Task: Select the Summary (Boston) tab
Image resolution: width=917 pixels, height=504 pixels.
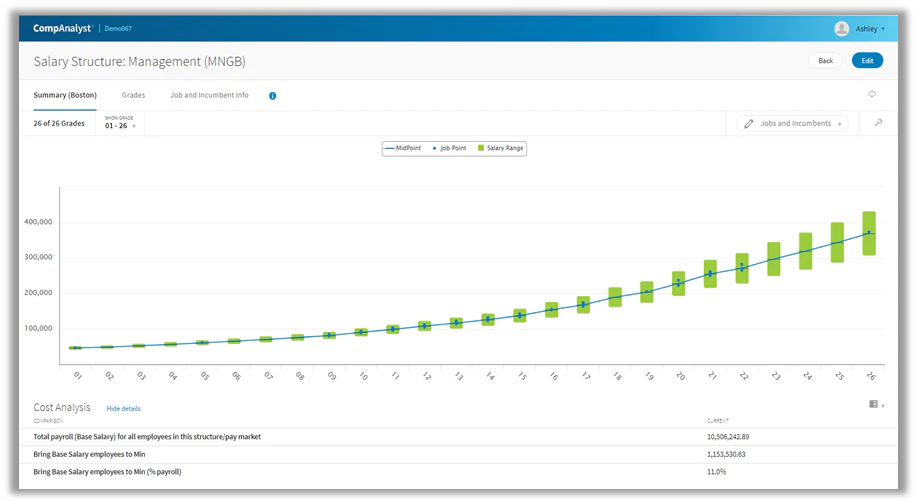Action: [x=65, y=95]
